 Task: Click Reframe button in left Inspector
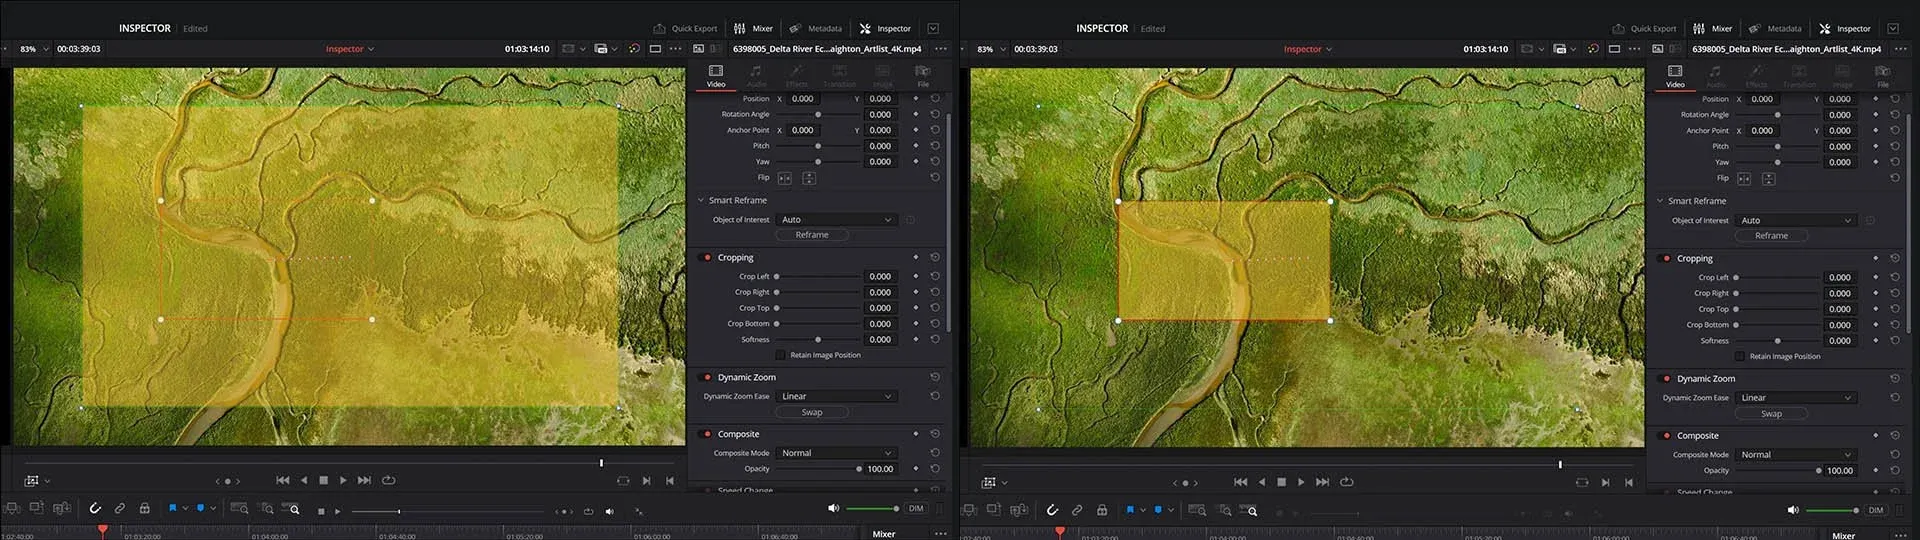click(x=812, y=235)
